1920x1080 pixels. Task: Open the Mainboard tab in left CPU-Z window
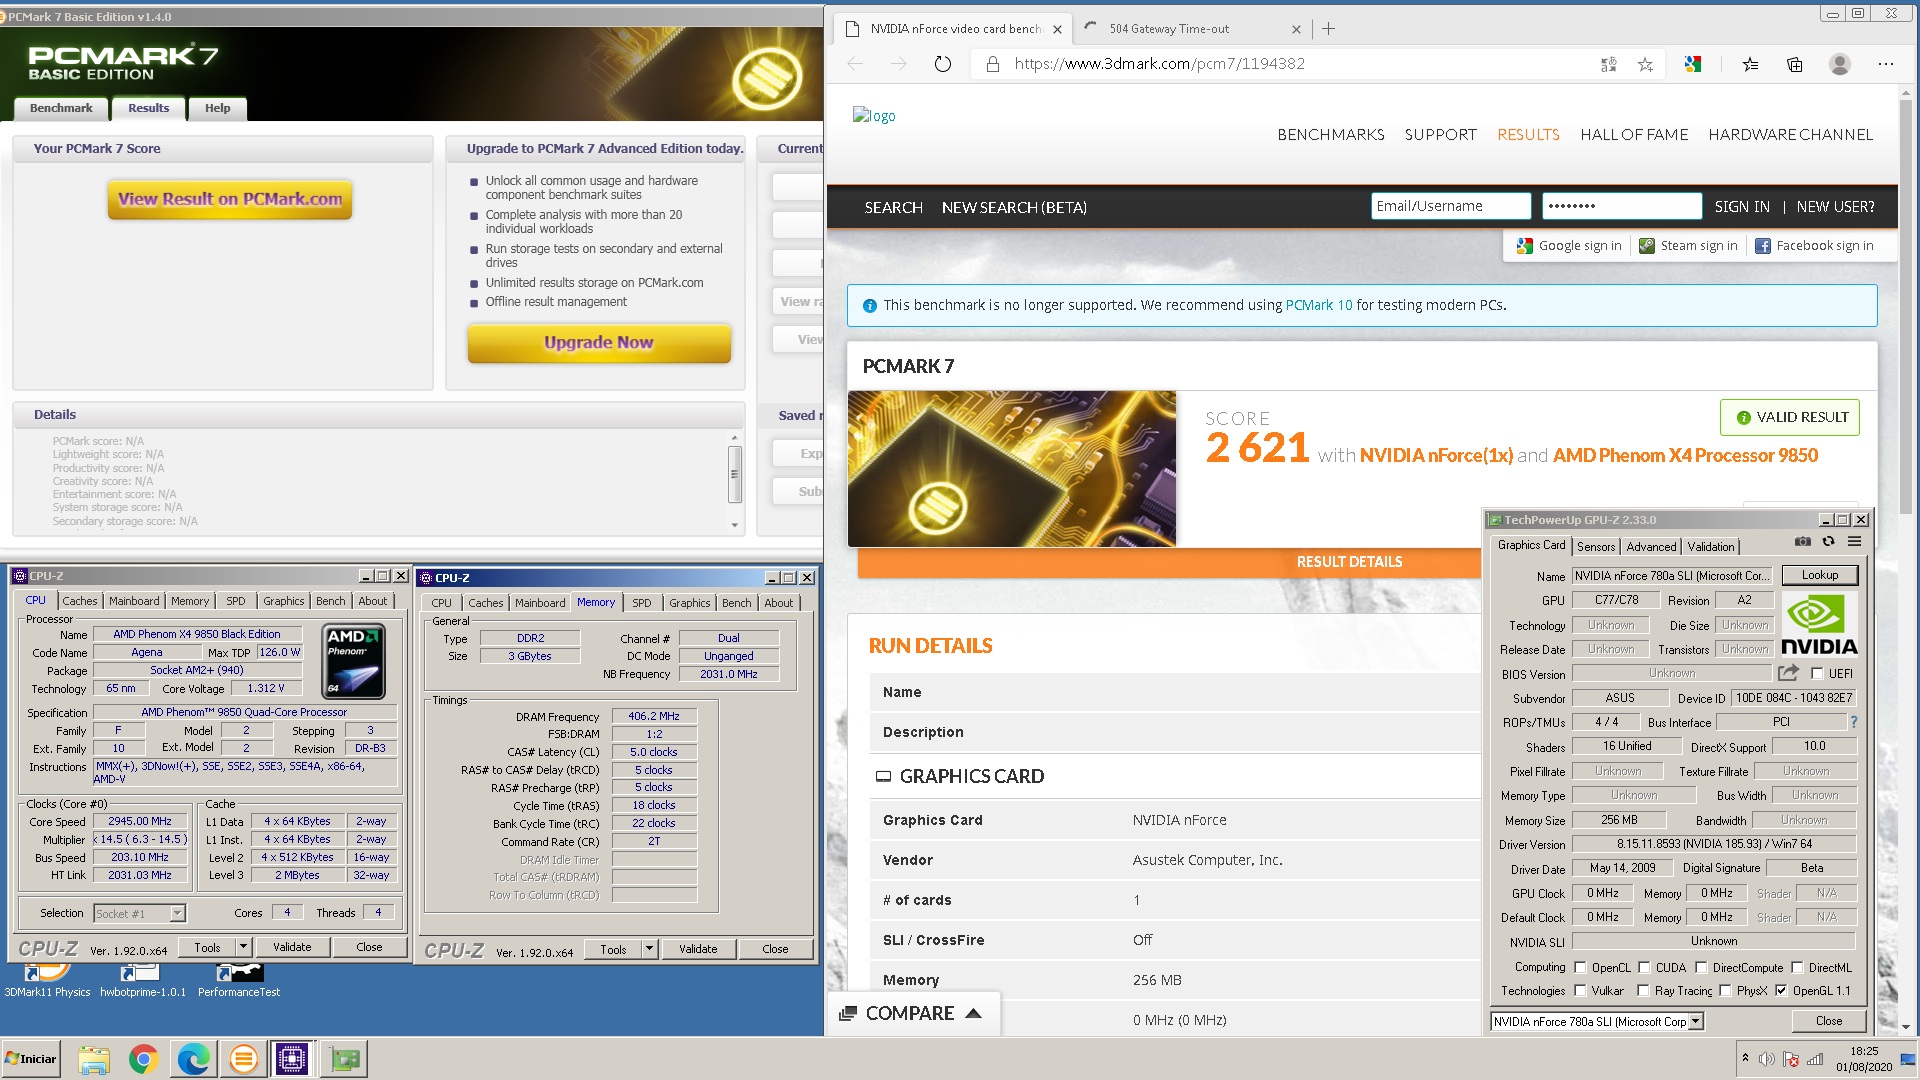(134, 601)
